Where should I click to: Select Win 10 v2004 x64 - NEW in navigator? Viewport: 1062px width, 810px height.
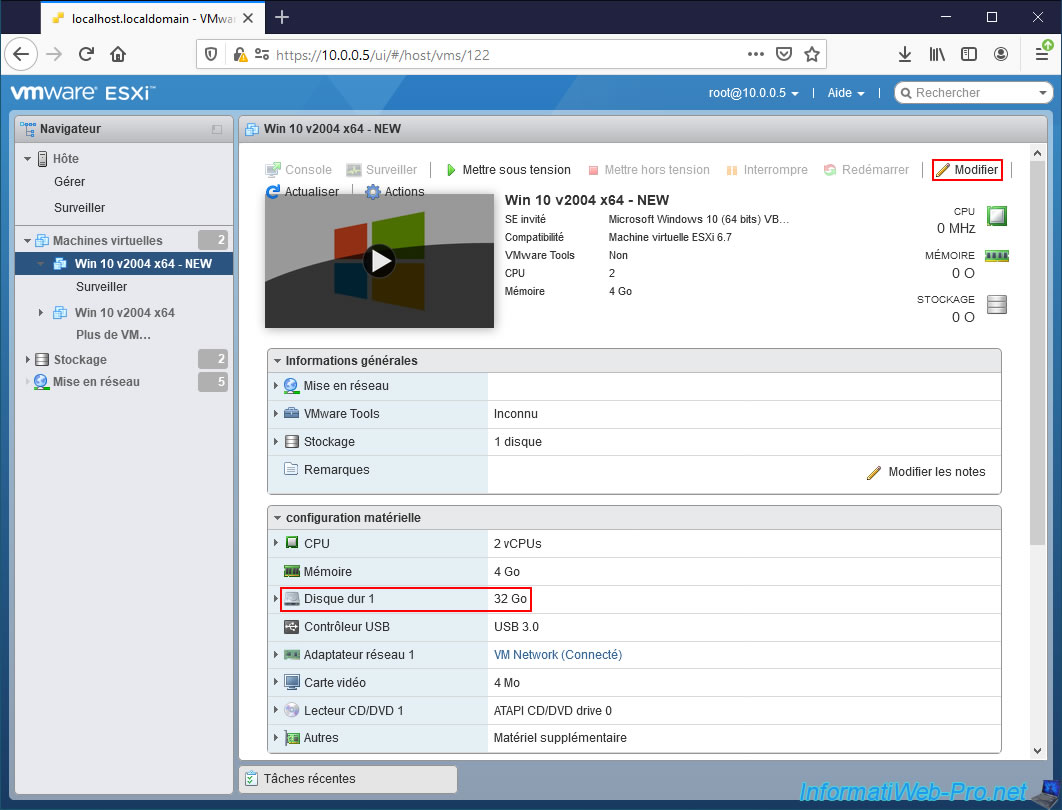(x=125, y=263)
